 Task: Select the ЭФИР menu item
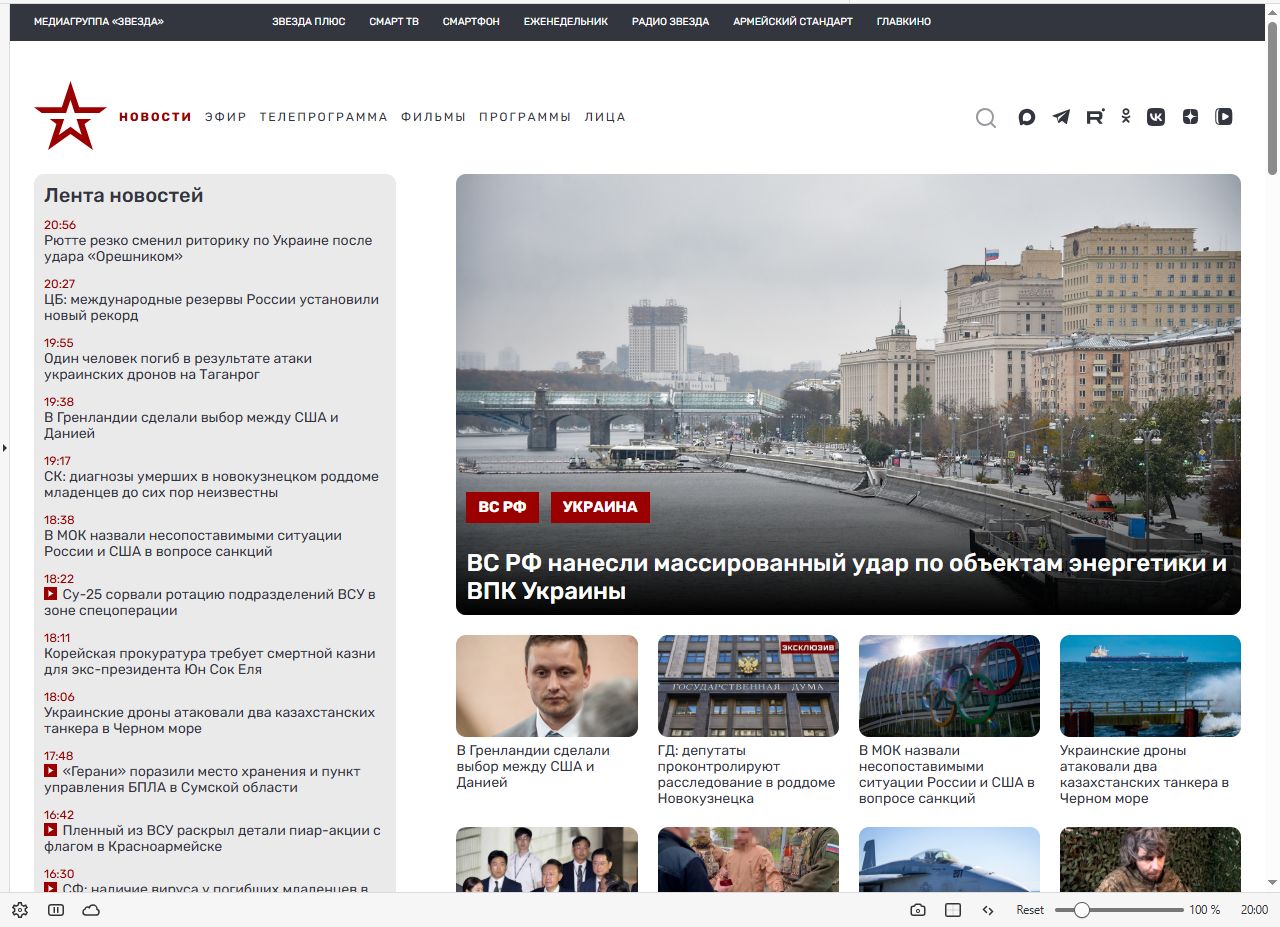225,117
